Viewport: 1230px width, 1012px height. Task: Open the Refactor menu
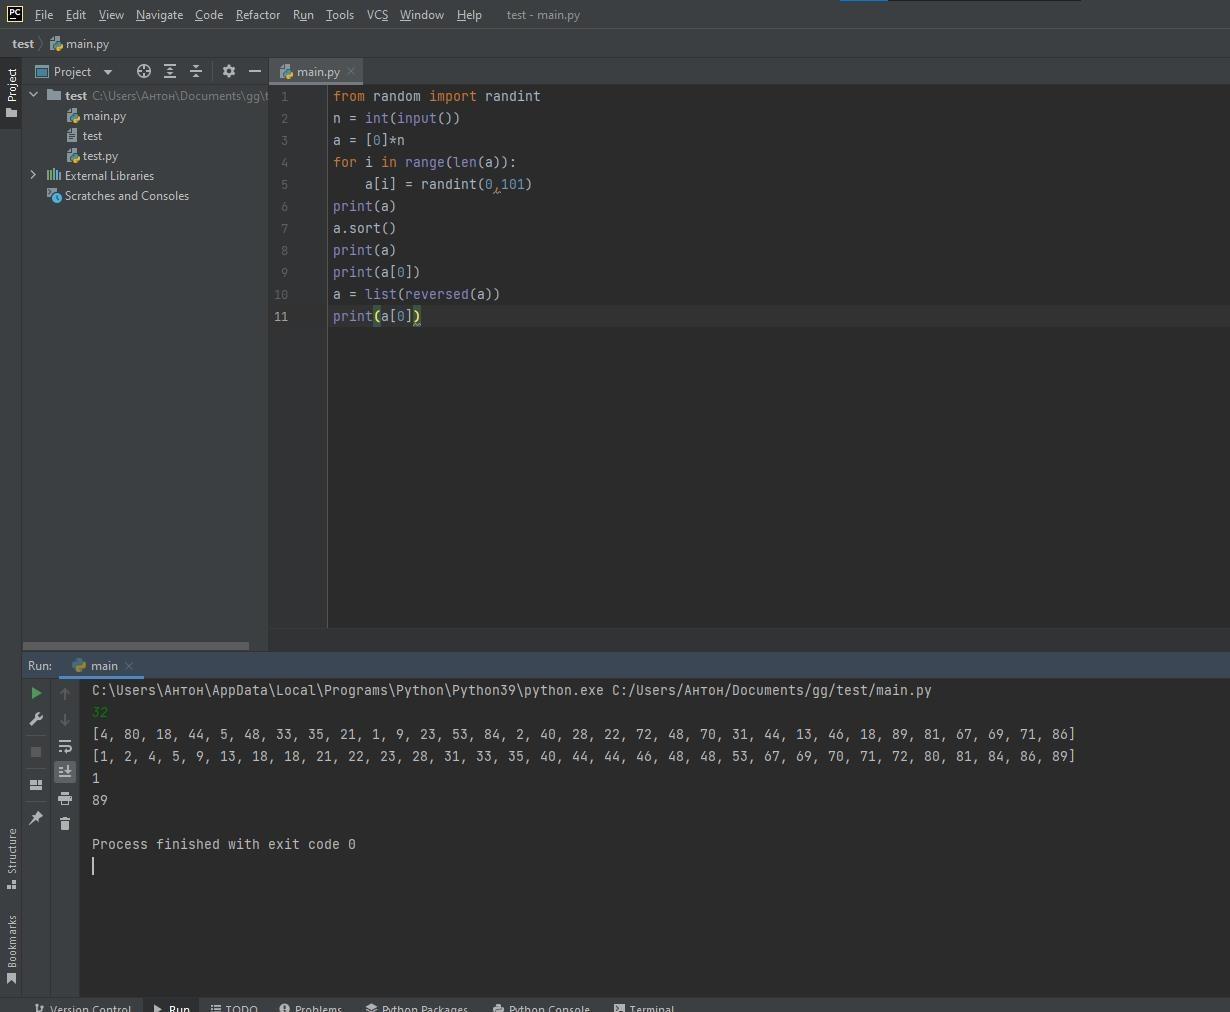[x=257, y=15]
